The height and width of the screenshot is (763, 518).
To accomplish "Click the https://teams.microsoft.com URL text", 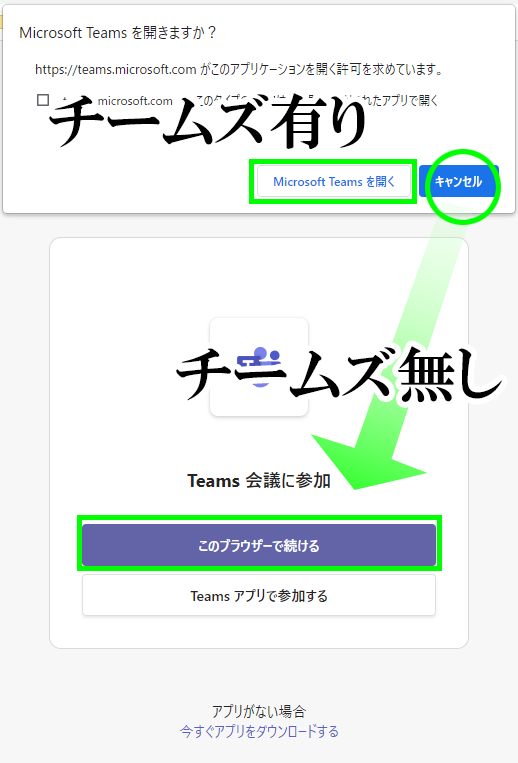I will point(115,70).
